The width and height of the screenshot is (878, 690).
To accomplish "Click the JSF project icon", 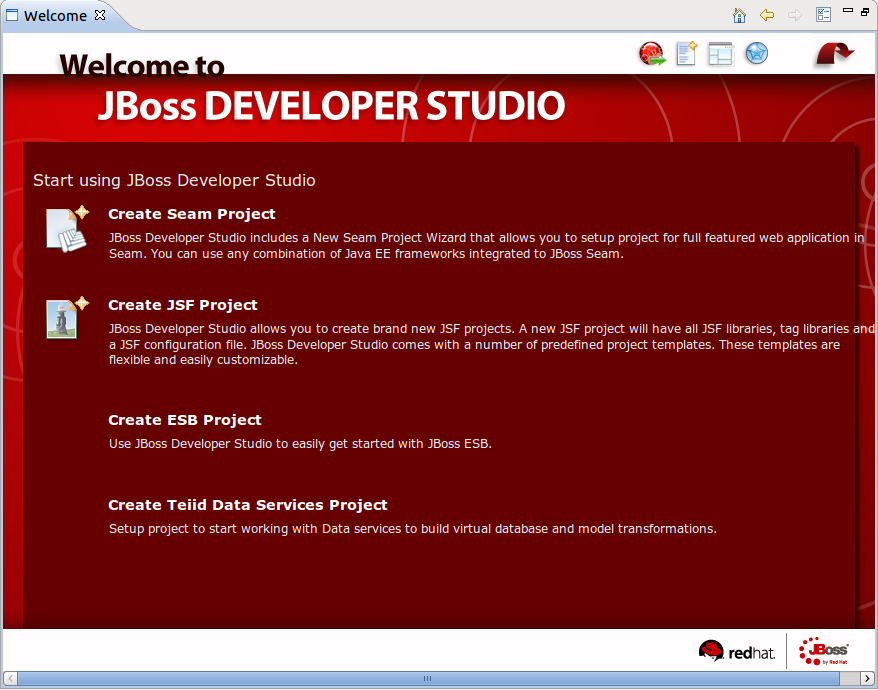I will 67,318.
